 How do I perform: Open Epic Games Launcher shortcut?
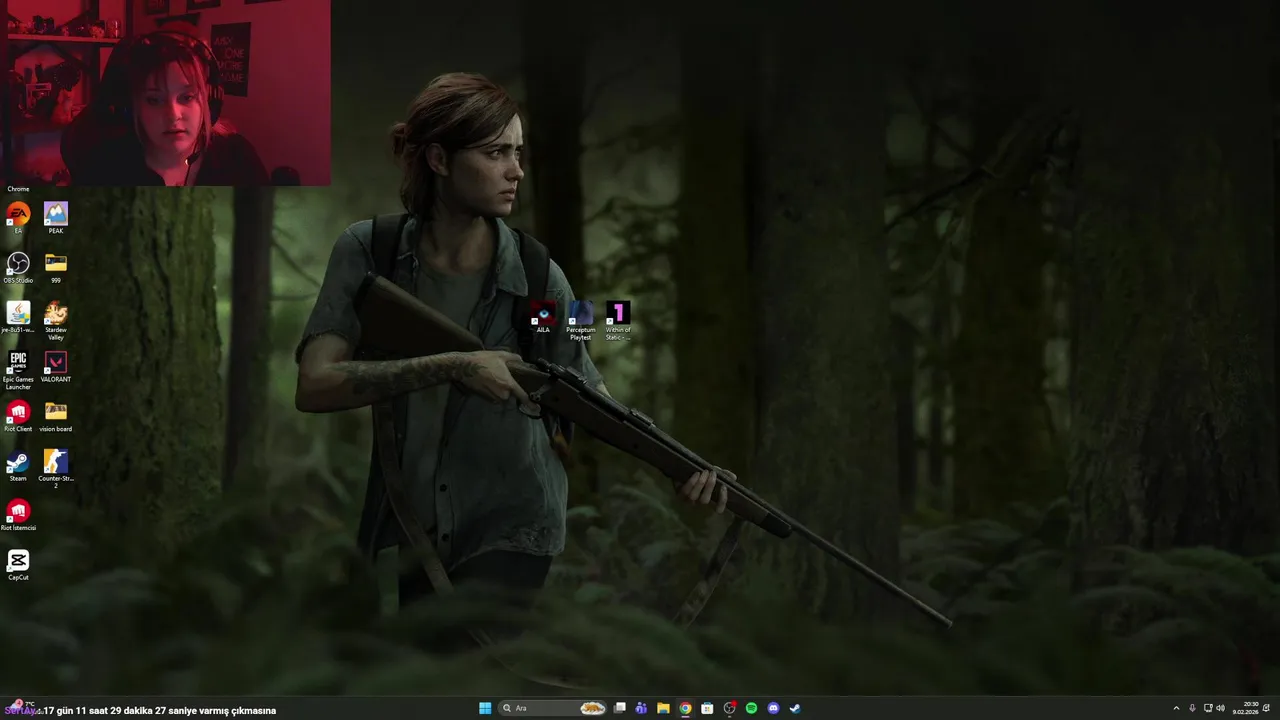(18, 370)
